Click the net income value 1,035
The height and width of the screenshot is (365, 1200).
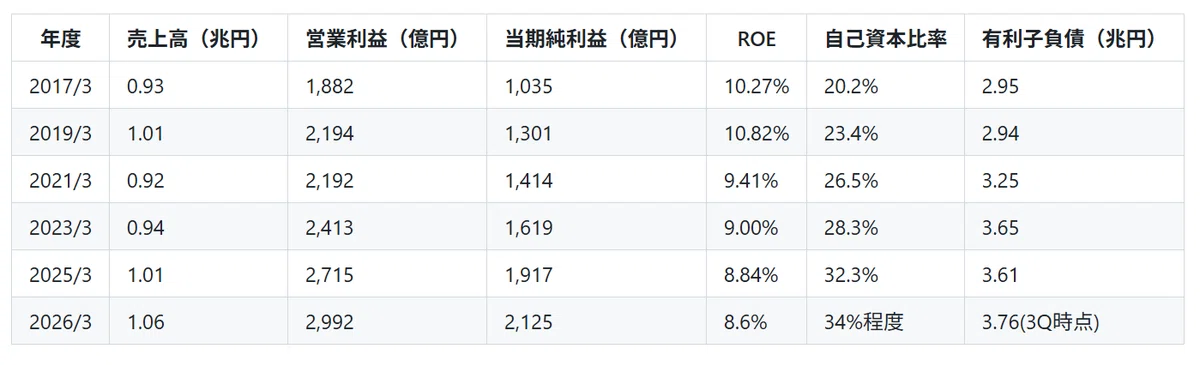tap(529, 87)
